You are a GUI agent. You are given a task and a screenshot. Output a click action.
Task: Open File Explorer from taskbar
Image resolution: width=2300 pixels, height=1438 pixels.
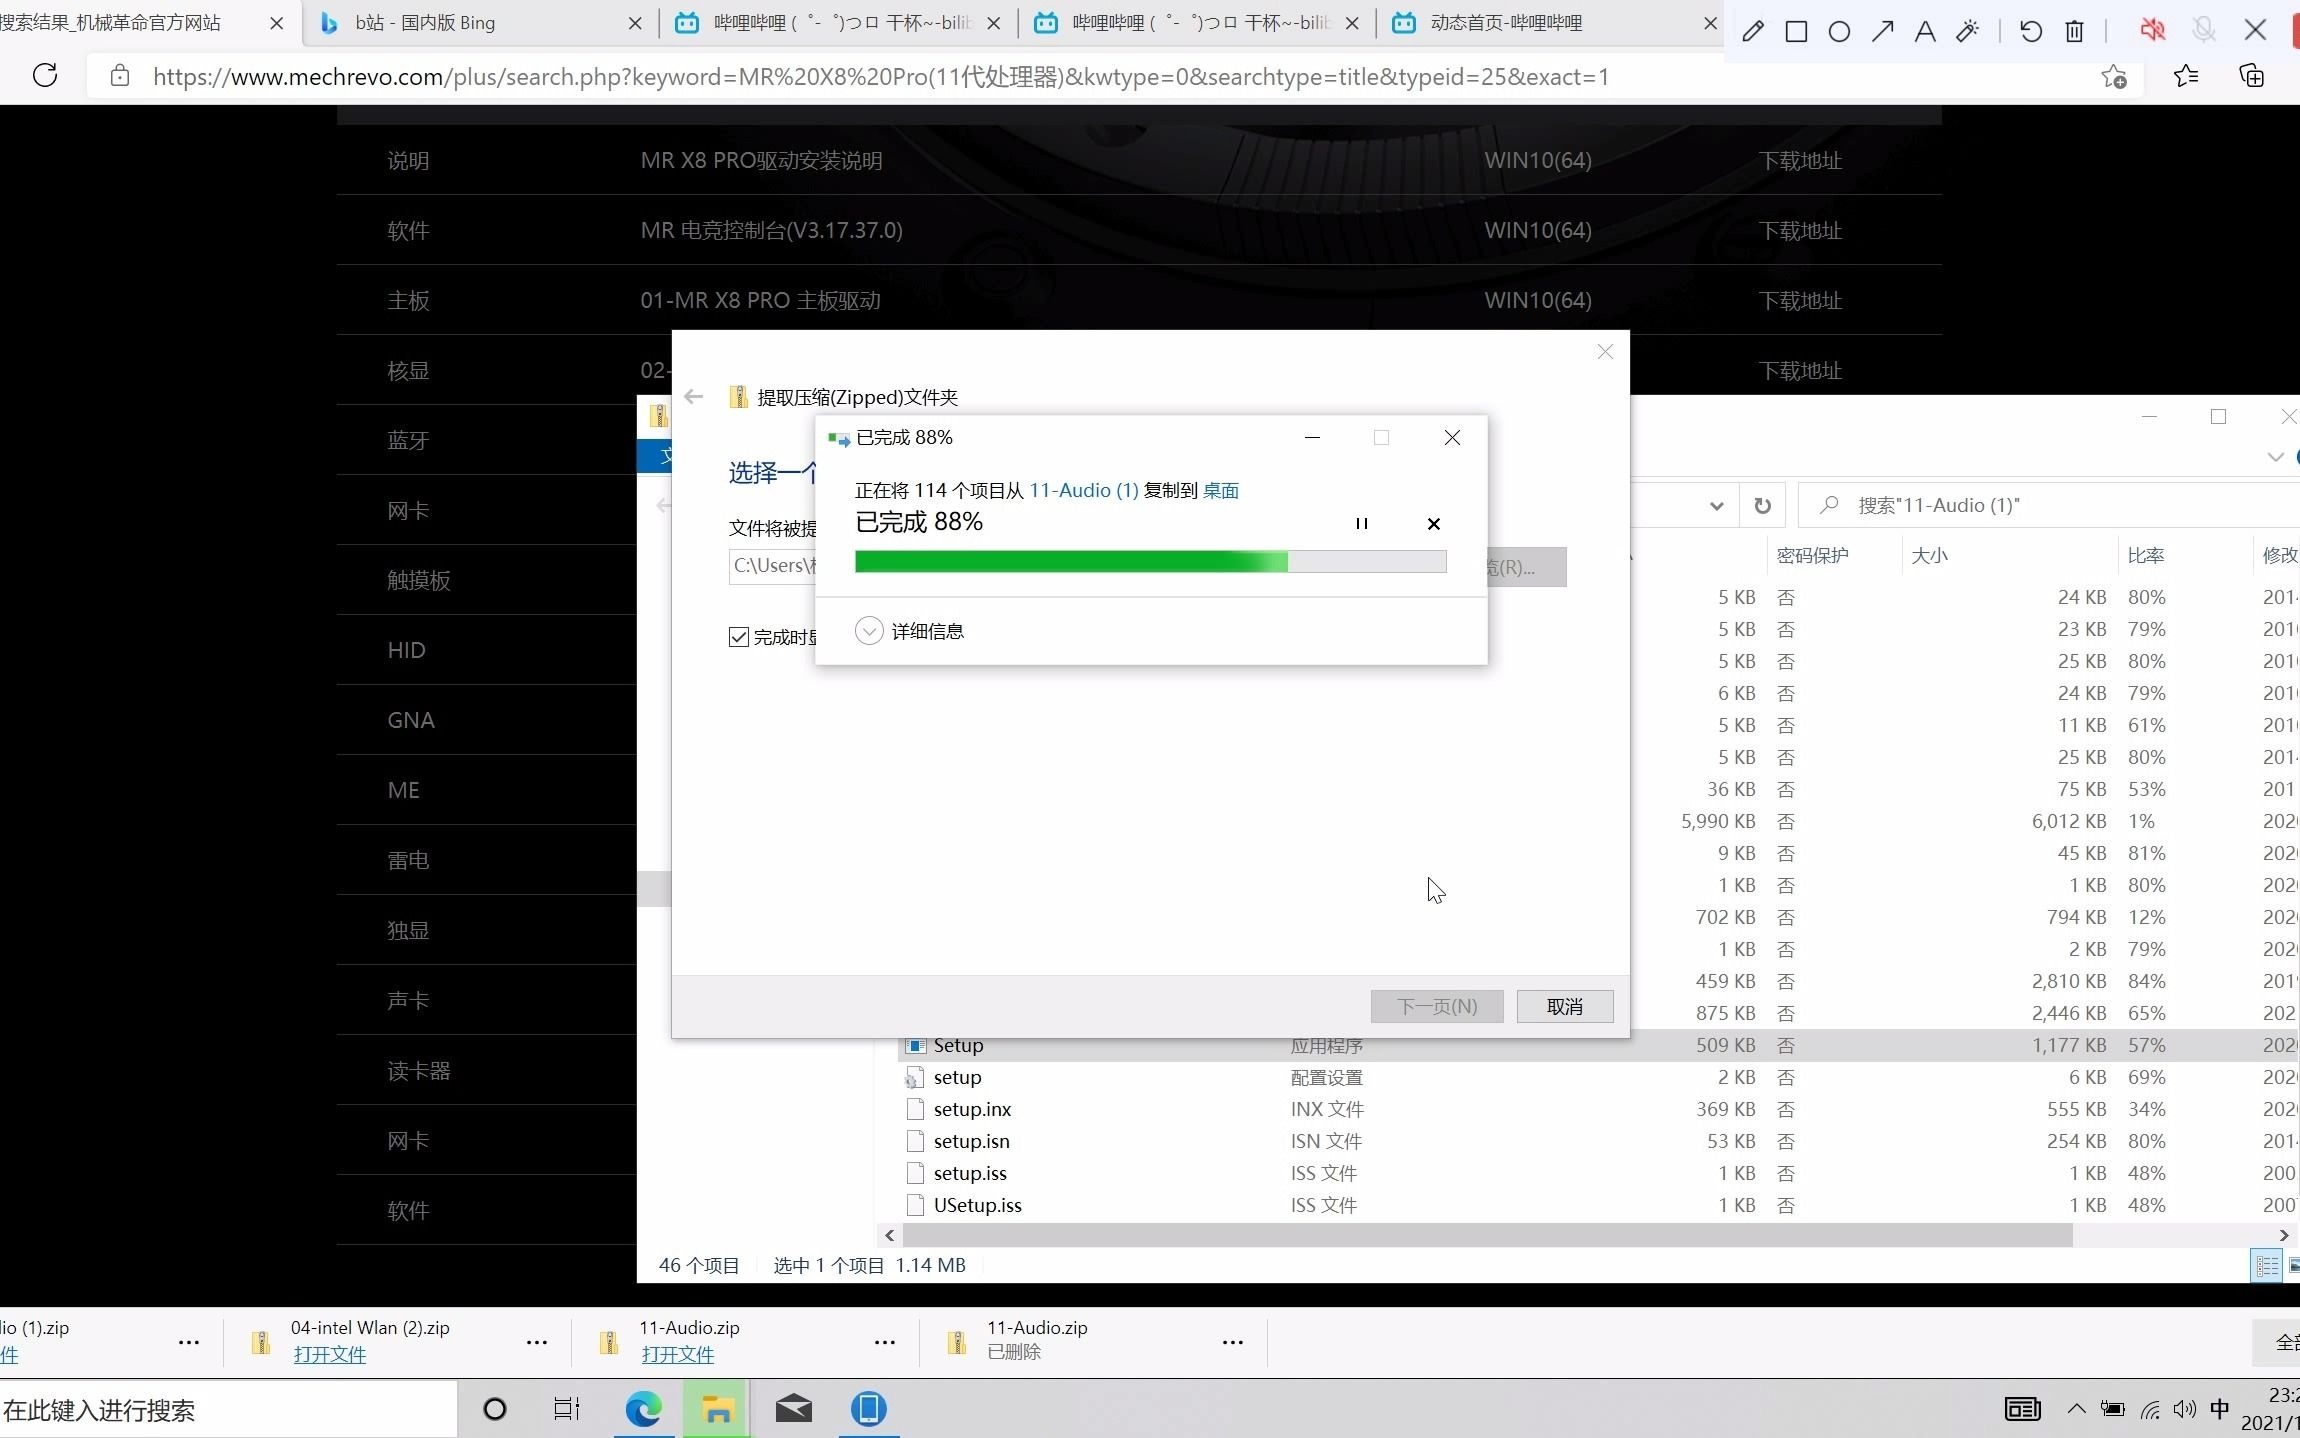pyautogui.click(x=717, y=1409)
